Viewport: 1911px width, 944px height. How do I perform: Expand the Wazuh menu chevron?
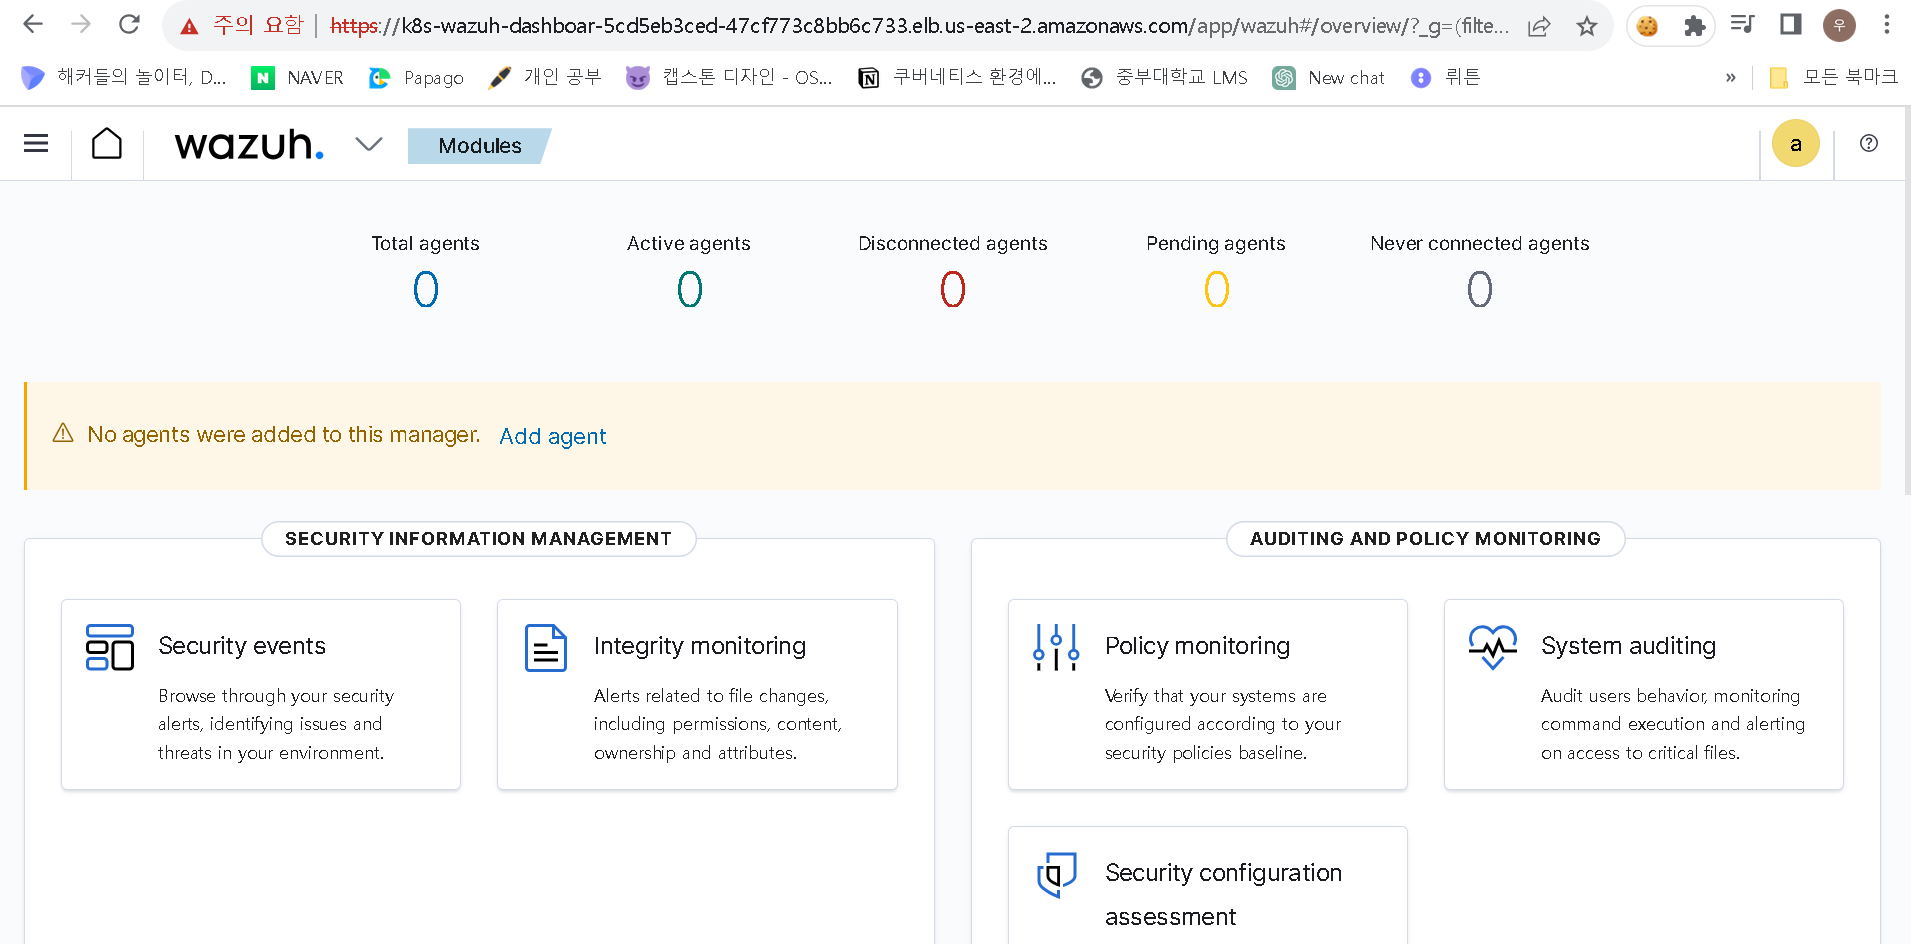(369, 144)
